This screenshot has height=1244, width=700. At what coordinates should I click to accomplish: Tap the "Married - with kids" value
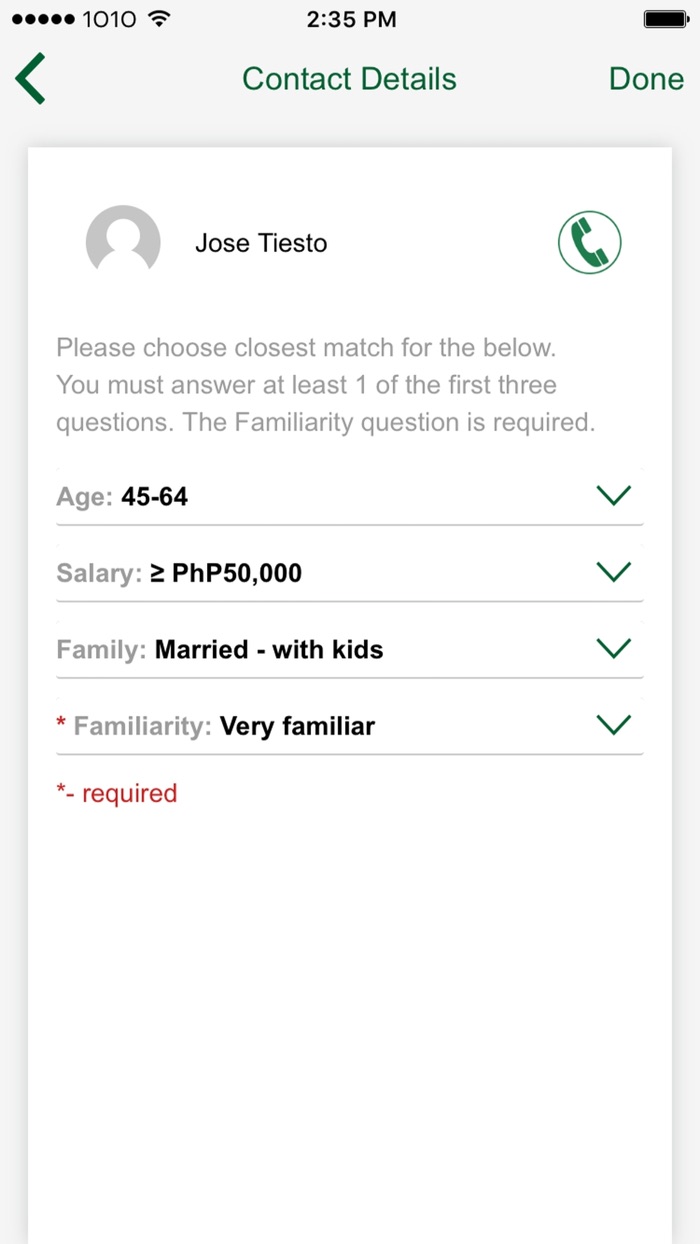point(269,650)
